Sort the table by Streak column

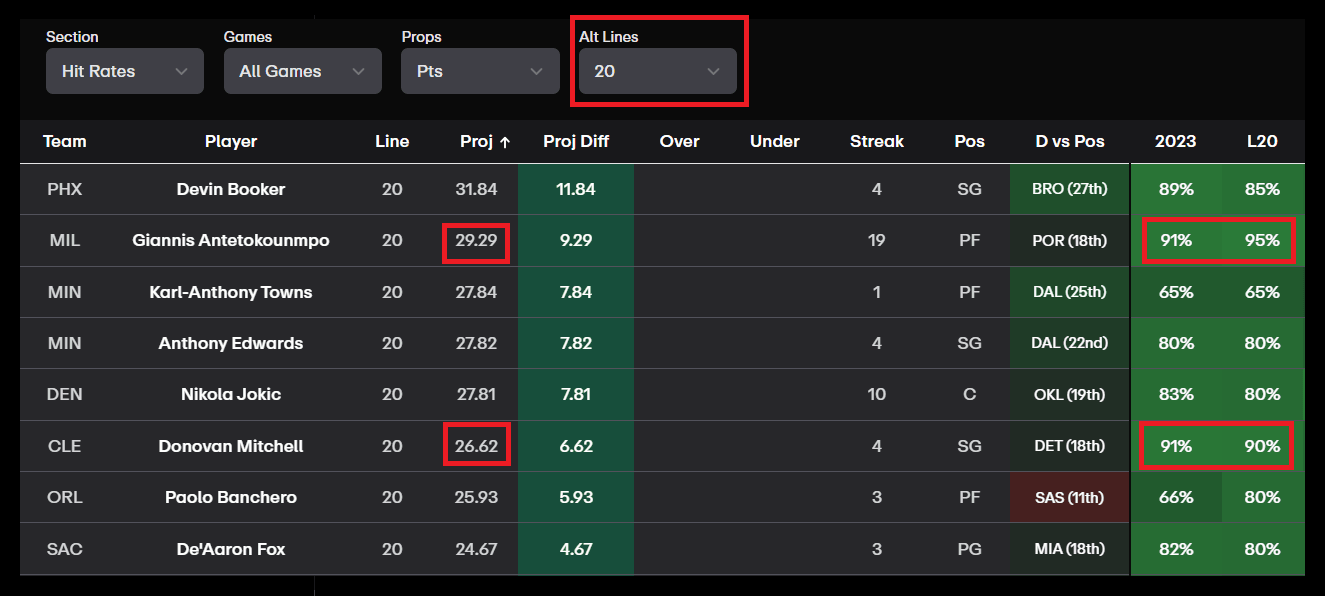[877, 142]
